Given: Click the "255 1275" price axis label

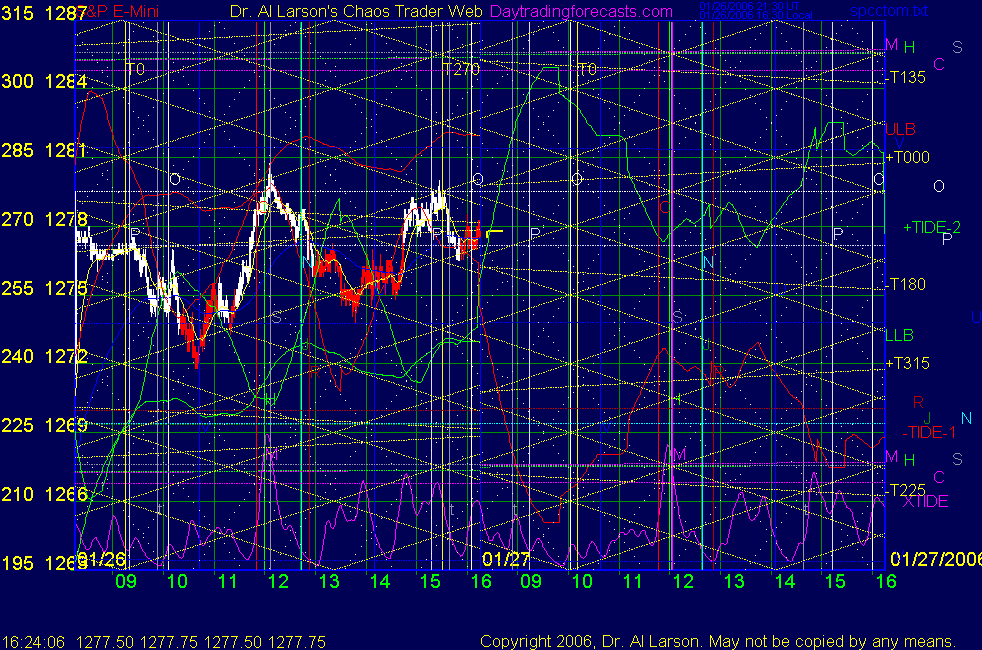Looking at the screenshot, I should click(x=44, y=288).
